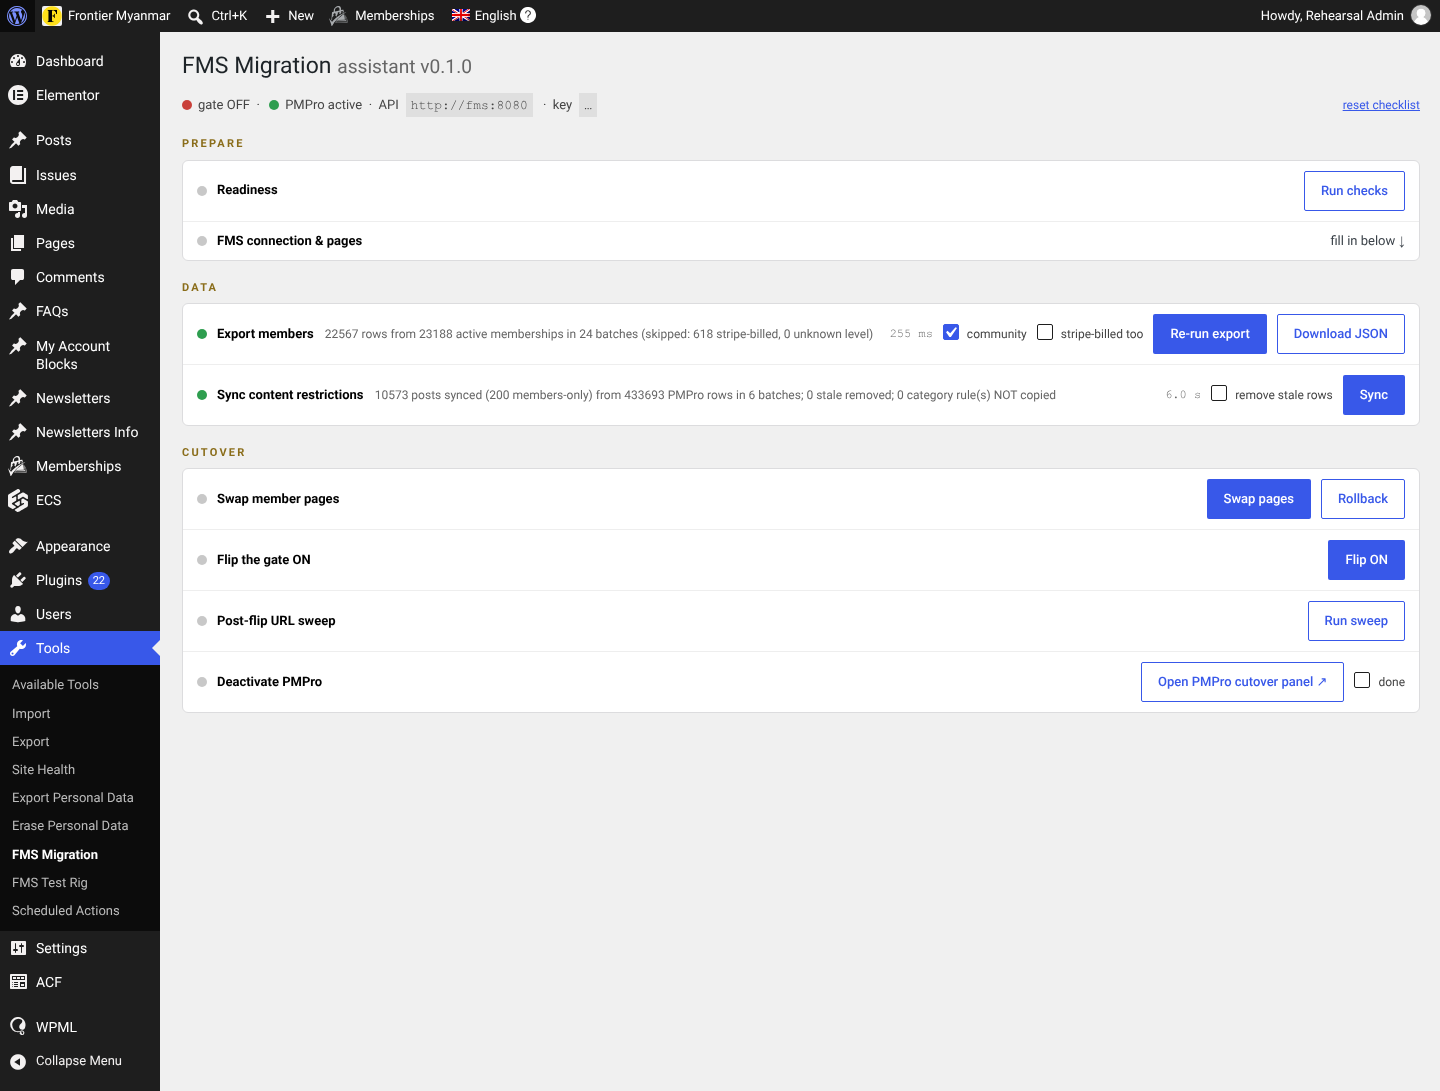Image resolution: width=1440 pixels, height=1091 pixels.
Task: Click the Media library icon
Action: 18,209
